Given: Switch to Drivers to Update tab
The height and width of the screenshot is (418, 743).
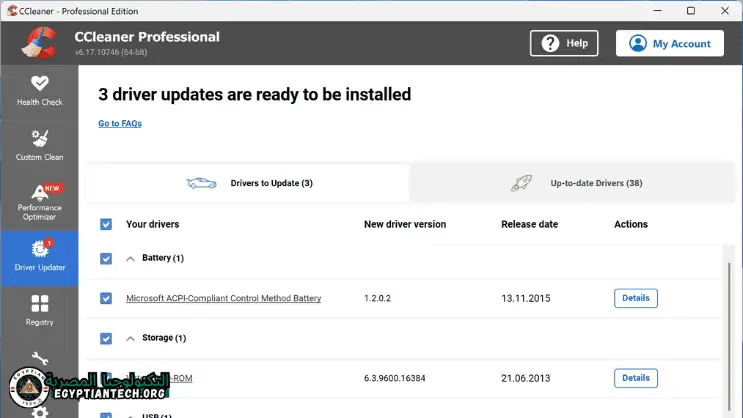Looking at the screenshot, I should 248,183.
